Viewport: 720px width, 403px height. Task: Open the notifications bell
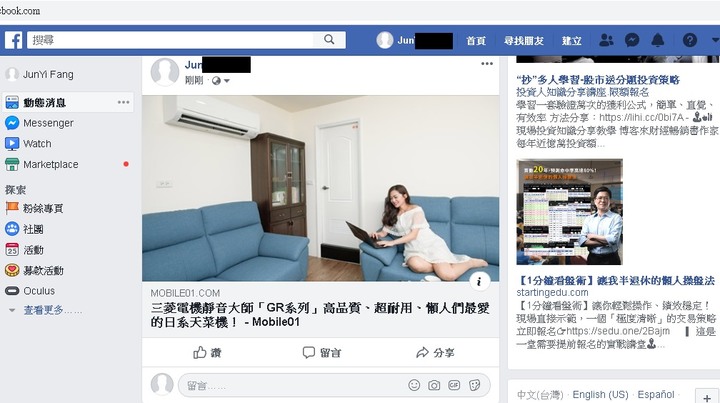[658, 40]
